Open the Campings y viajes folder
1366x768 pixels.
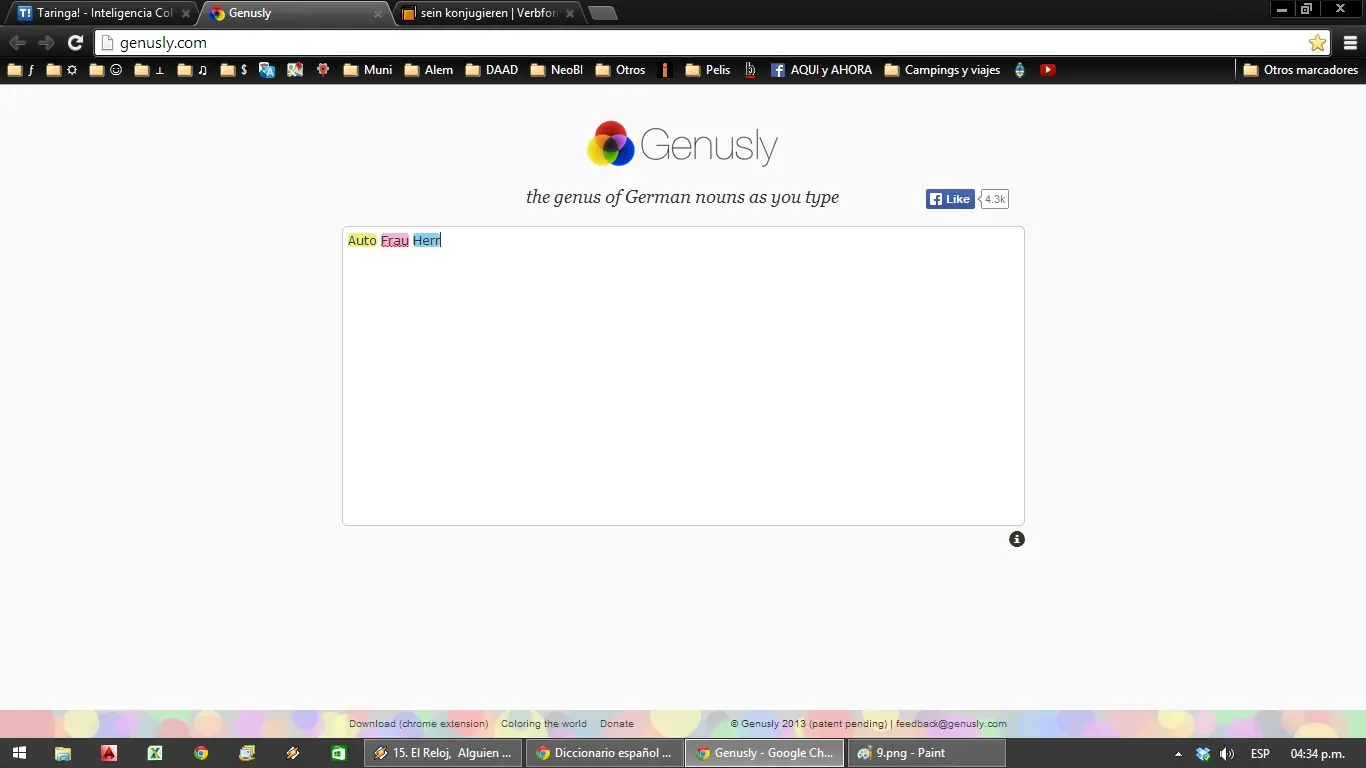943,70
